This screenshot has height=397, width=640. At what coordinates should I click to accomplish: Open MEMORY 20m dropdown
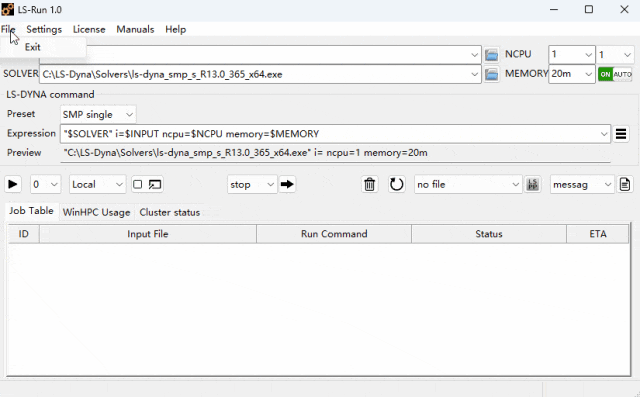click(x=571, y=74)
